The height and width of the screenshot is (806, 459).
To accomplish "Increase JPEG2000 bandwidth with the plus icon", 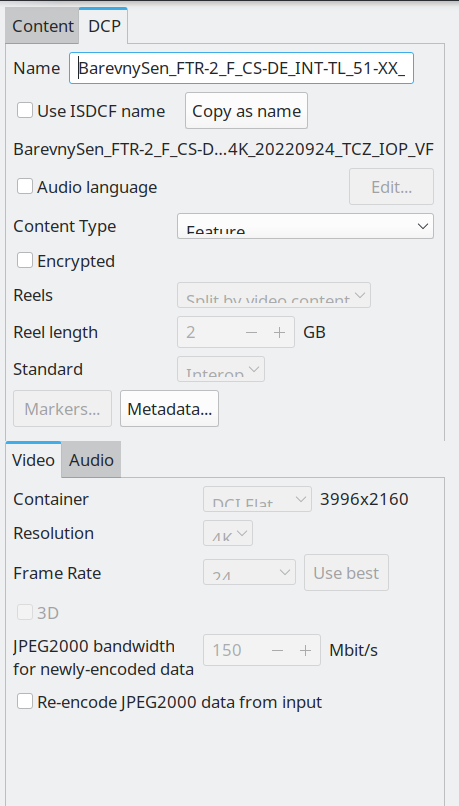I will 305,650.
